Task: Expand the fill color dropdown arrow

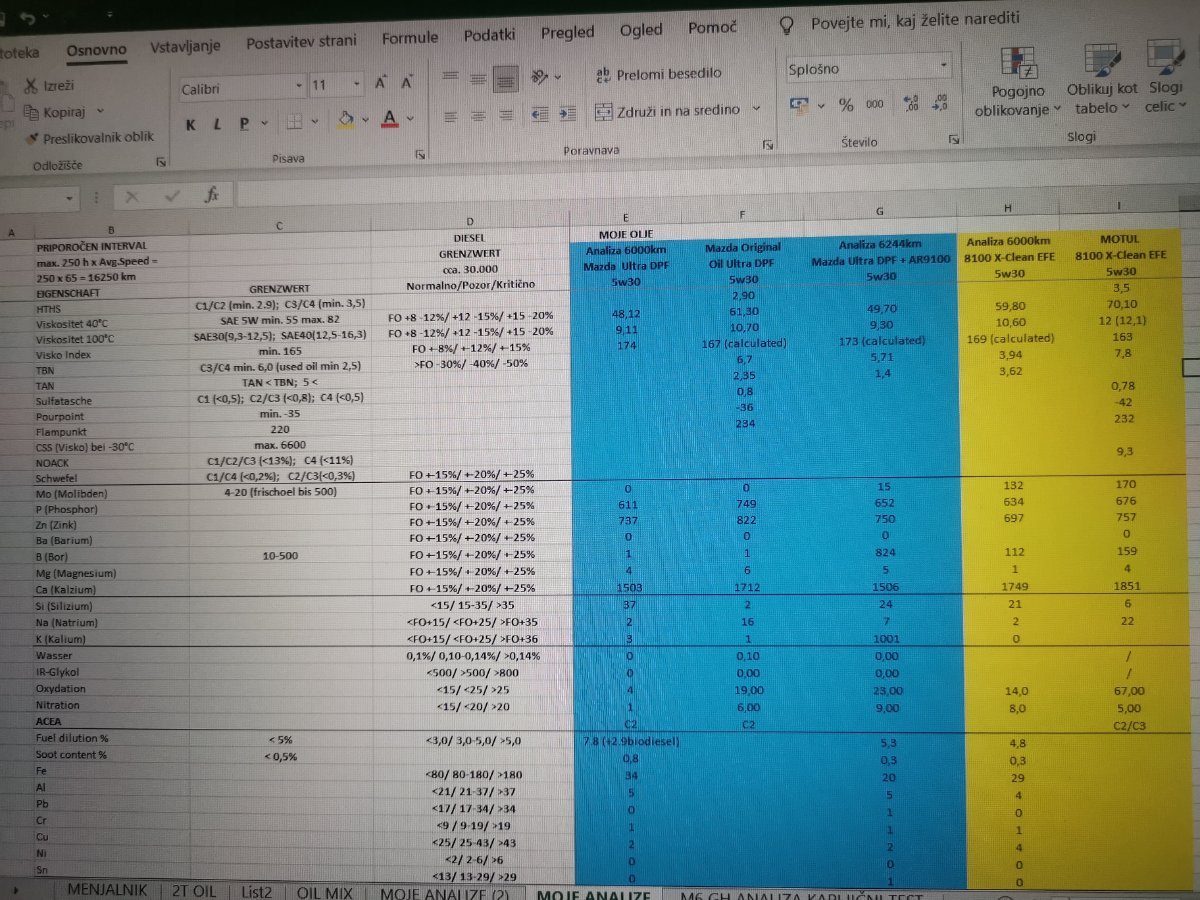Action: click(x=364, y=120)
